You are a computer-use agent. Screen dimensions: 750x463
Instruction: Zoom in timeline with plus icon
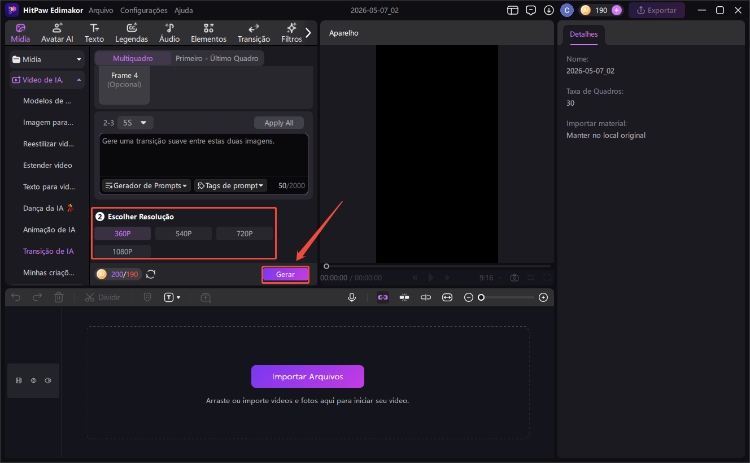(x=543, y=298)
